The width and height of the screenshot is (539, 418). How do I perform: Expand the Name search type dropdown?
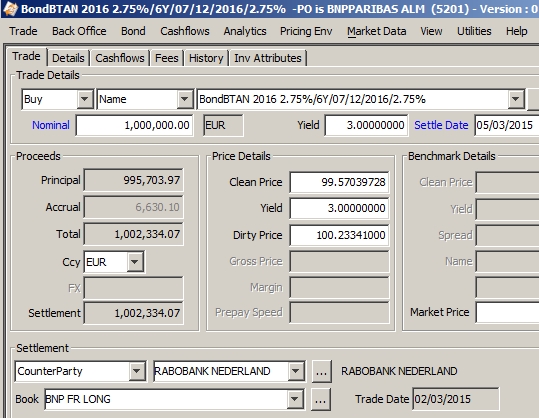185,99
